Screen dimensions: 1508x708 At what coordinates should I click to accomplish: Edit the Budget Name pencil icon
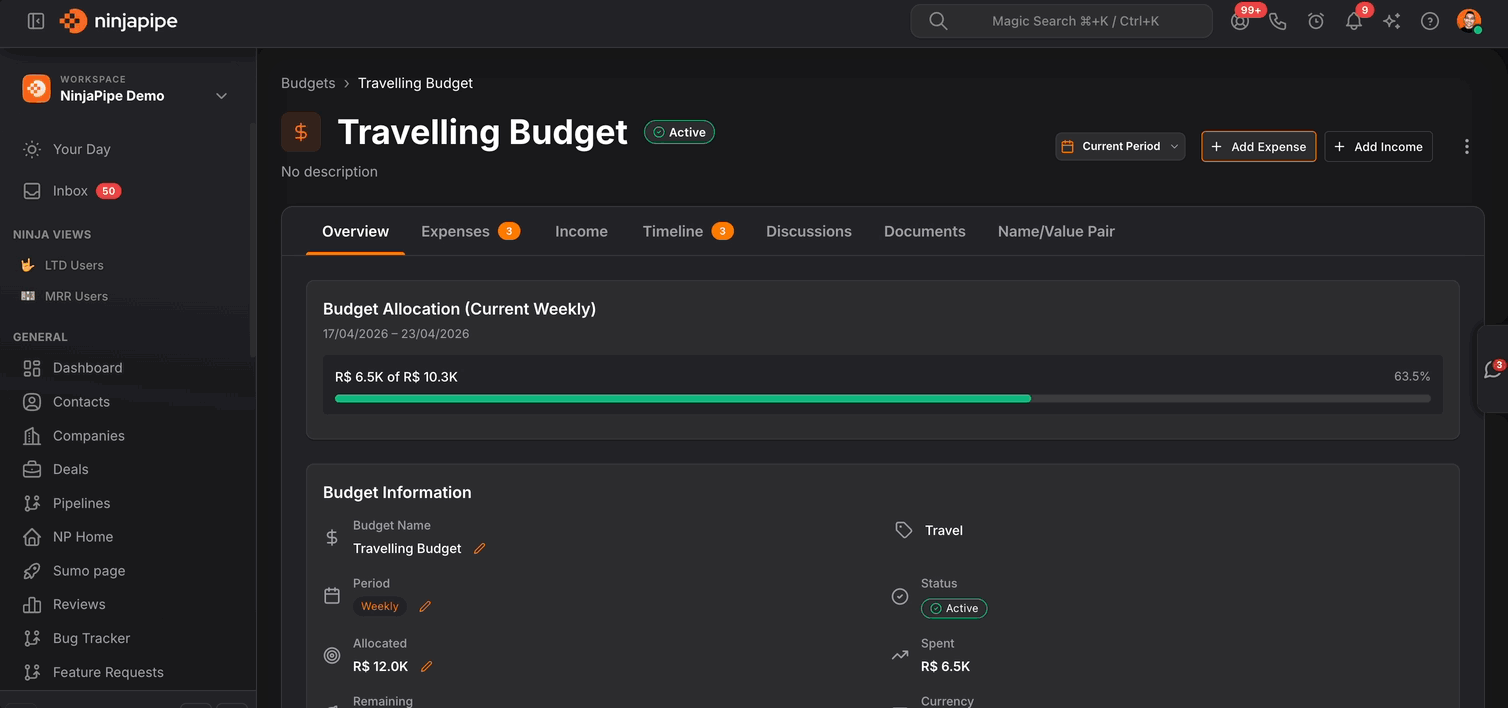point(480,549)
